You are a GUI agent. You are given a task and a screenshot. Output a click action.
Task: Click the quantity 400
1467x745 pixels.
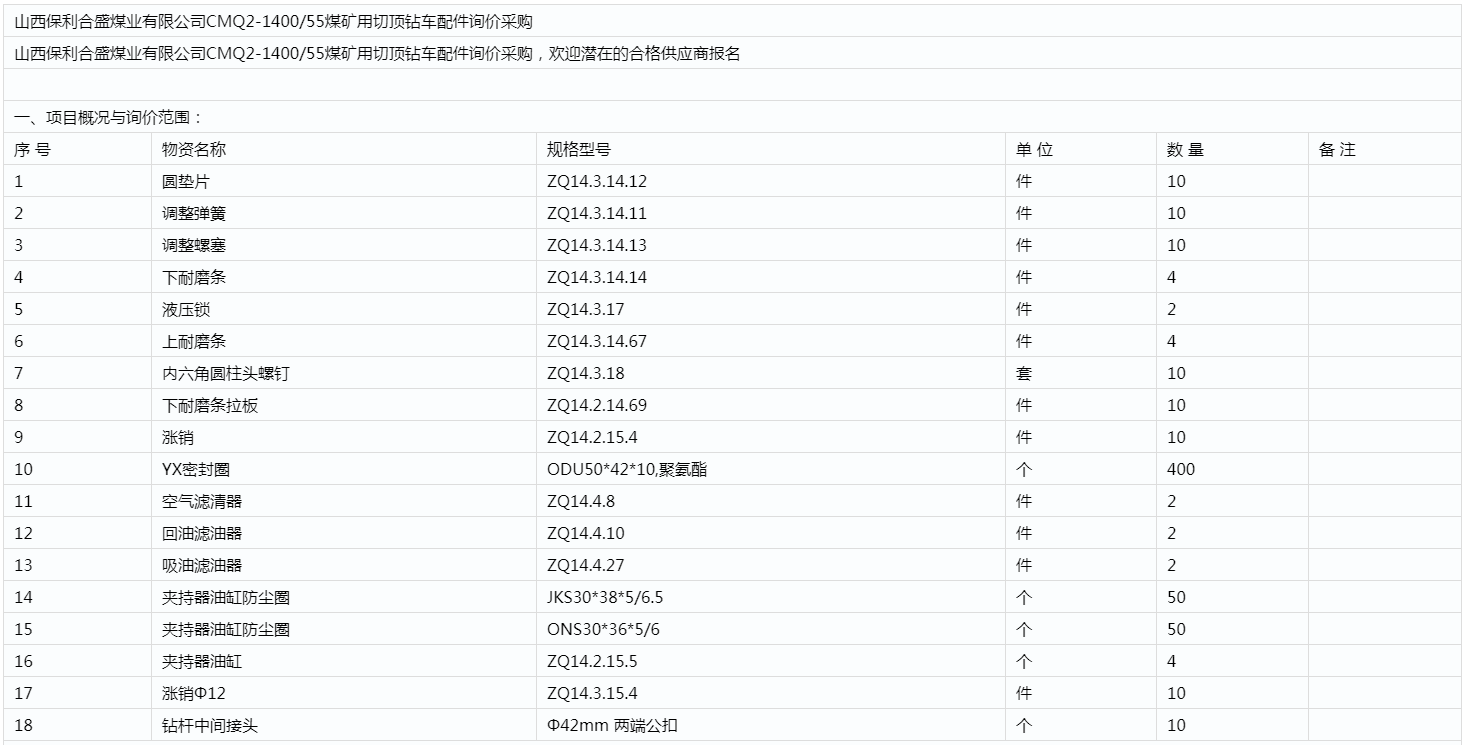[x=1181, y=470]
